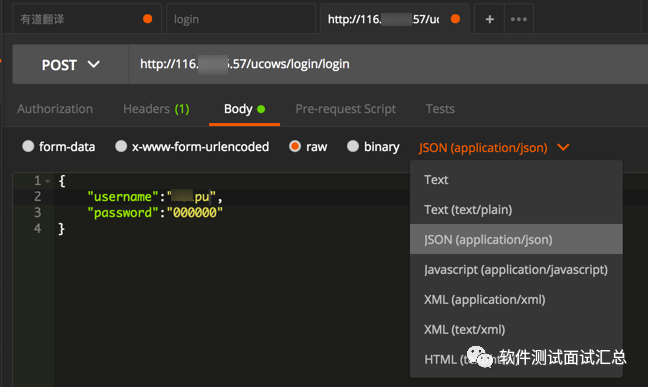Select the form-data radio button

(x=28, y=146)
